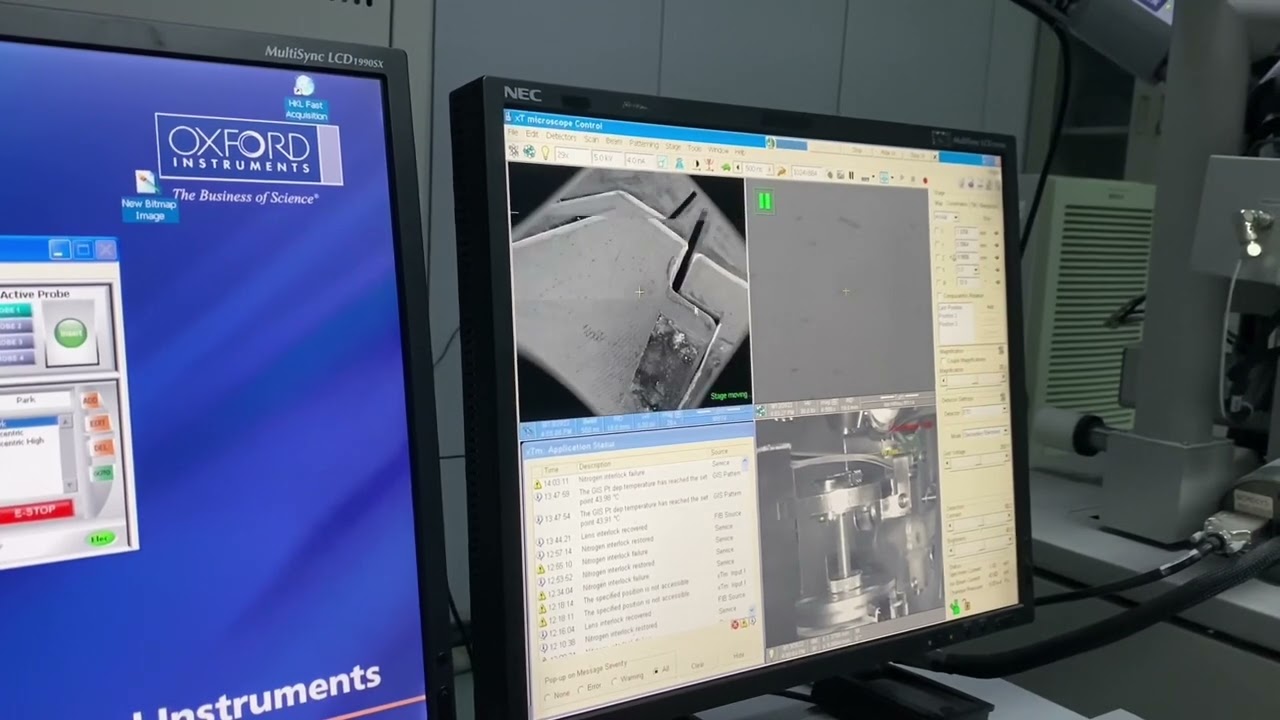Click the light bulb icon in the toolbar

click(545, 153)
